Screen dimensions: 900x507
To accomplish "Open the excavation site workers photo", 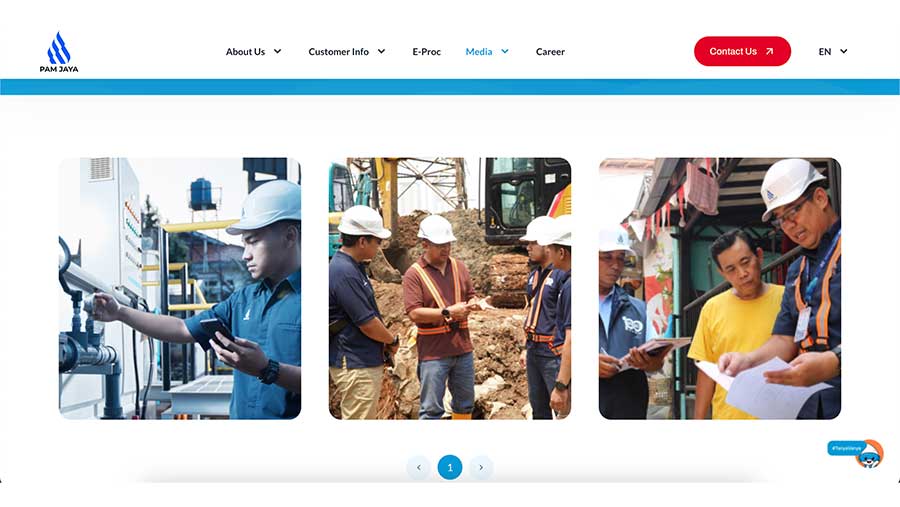I will [450, 288].
